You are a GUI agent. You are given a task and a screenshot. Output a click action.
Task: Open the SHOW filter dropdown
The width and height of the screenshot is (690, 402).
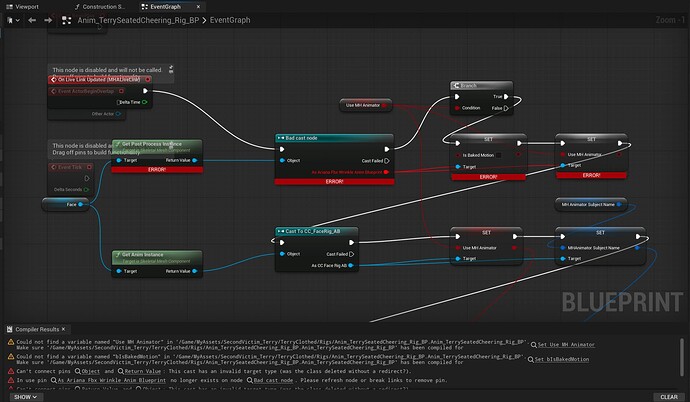tap(25, 397)
